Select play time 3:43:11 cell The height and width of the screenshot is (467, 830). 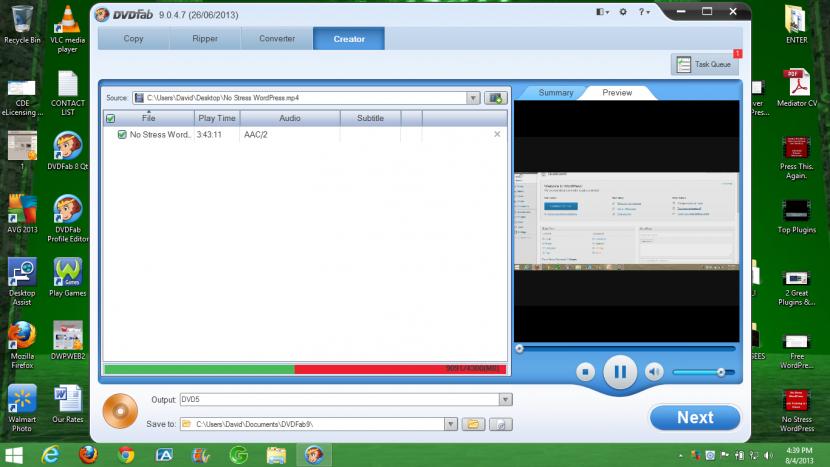coord(209,134)
